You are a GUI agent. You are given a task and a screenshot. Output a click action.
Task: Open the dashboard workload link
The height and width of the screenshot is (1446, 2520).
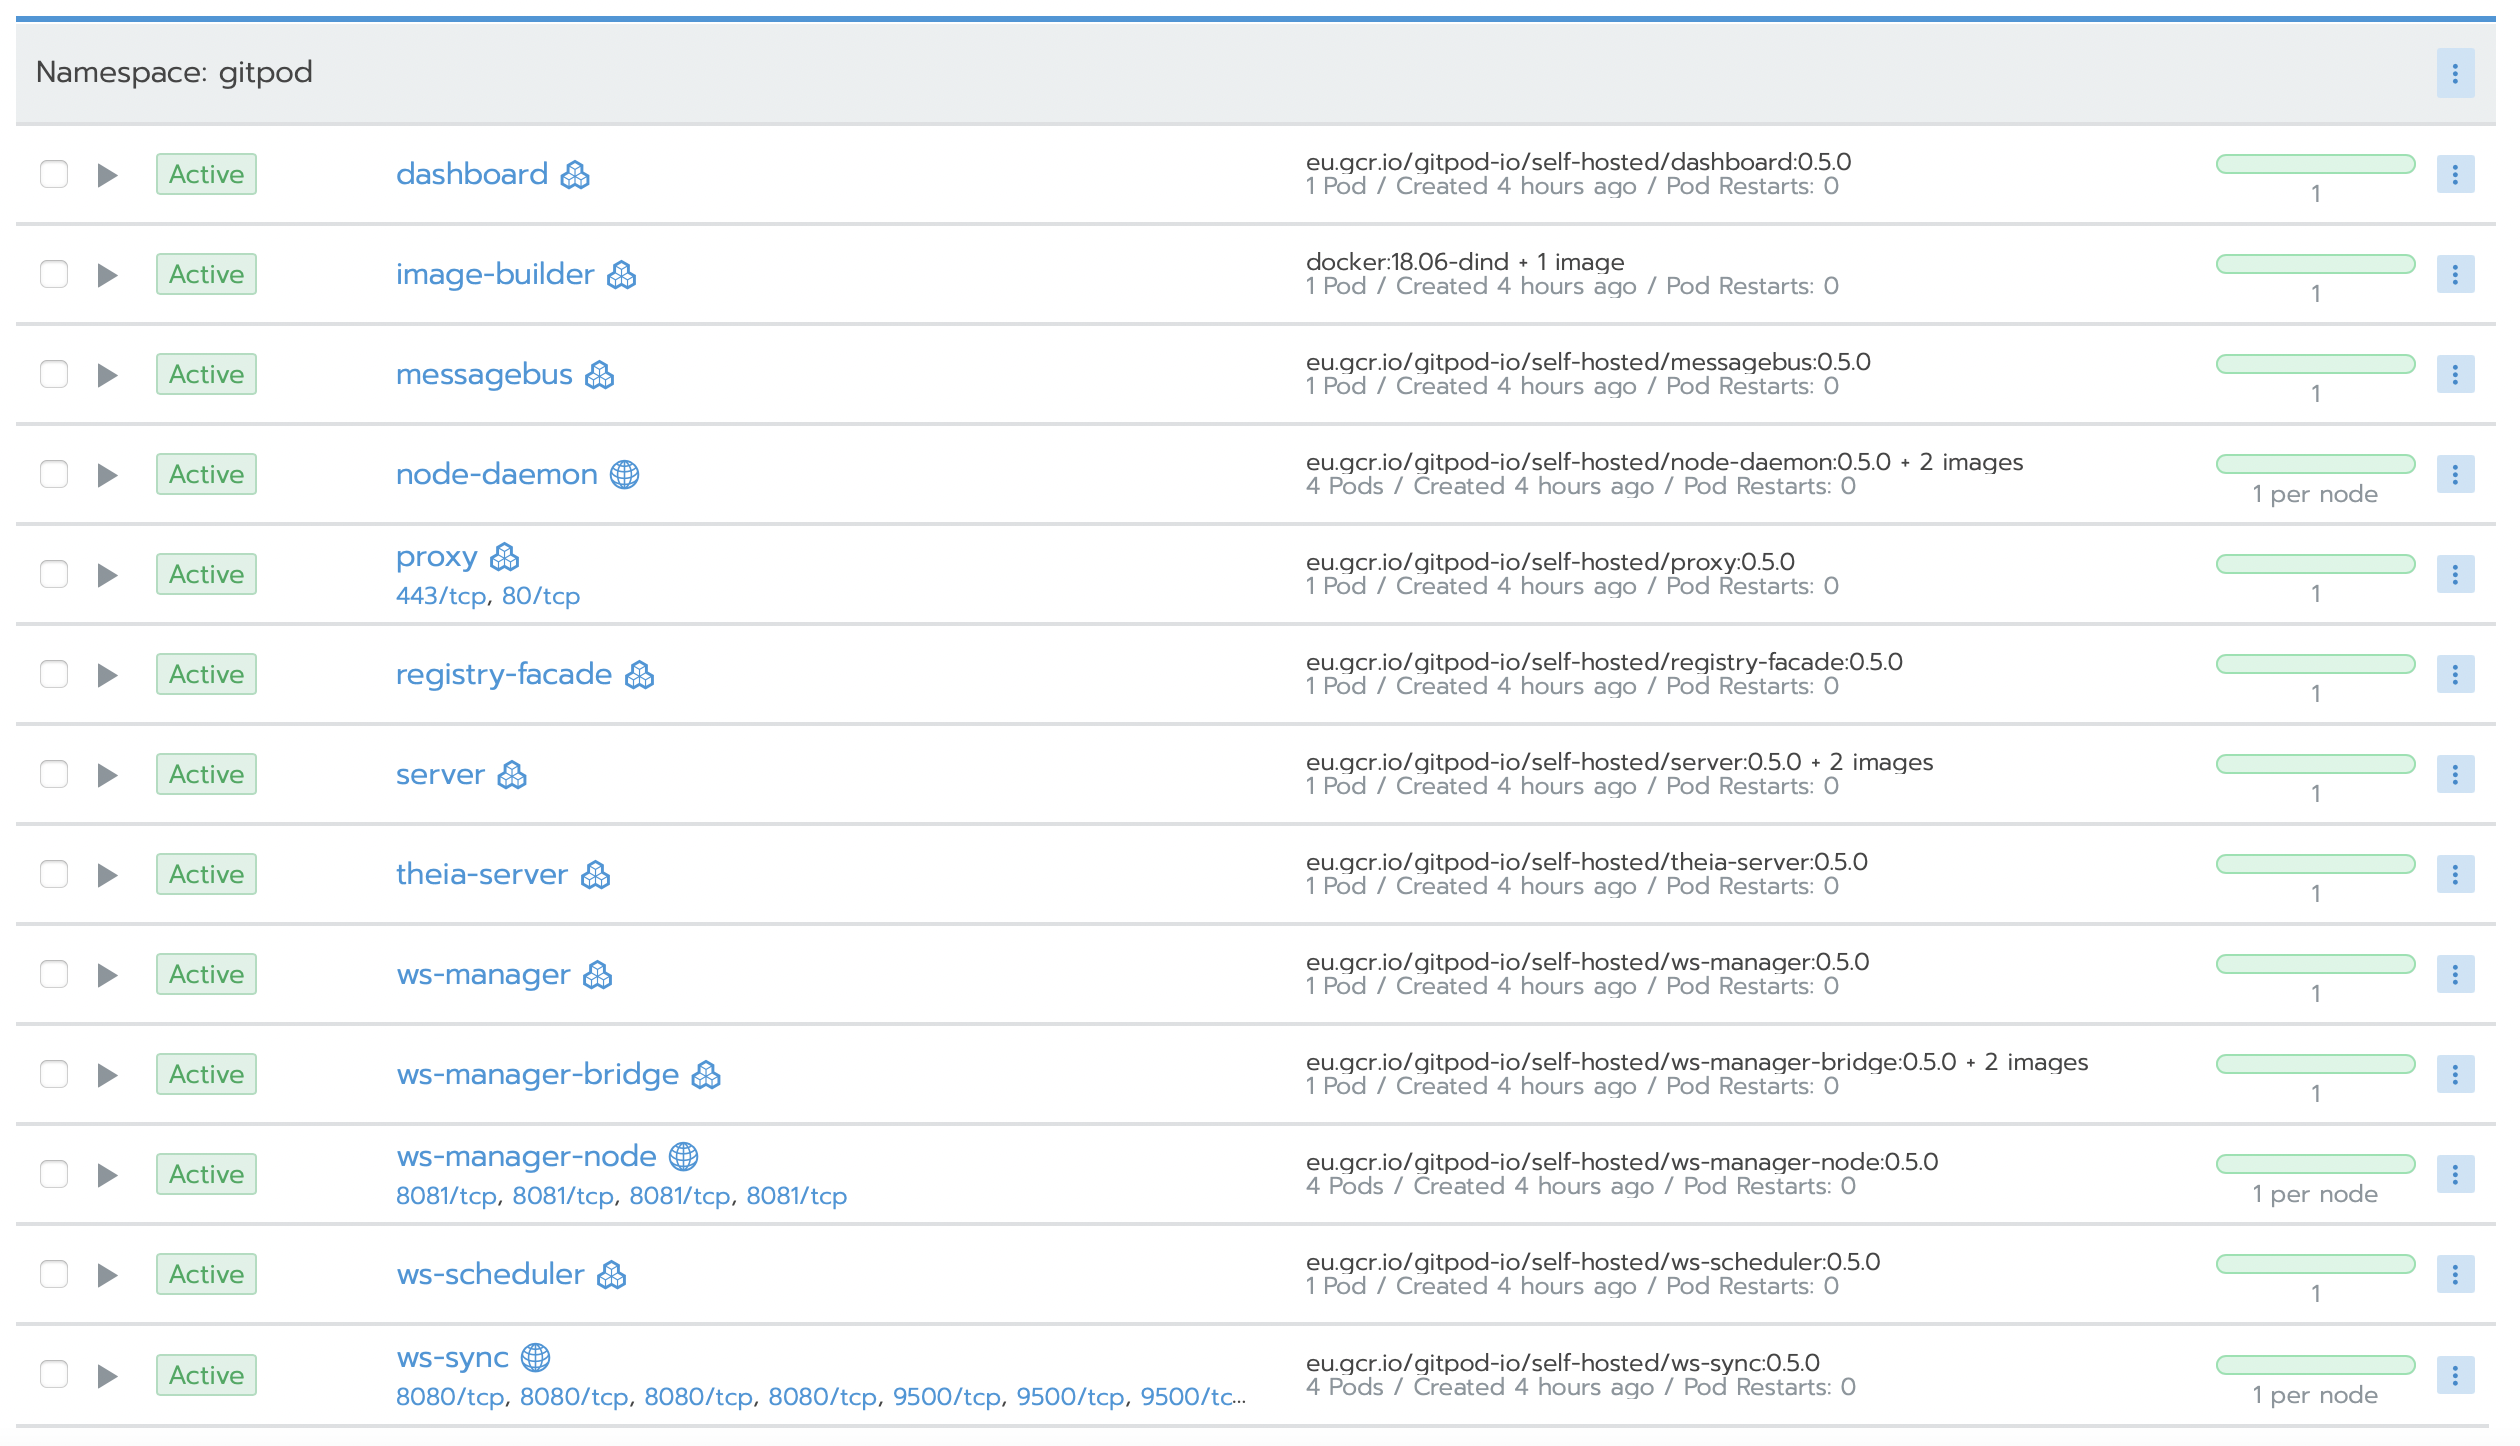(x=471, y=174)
